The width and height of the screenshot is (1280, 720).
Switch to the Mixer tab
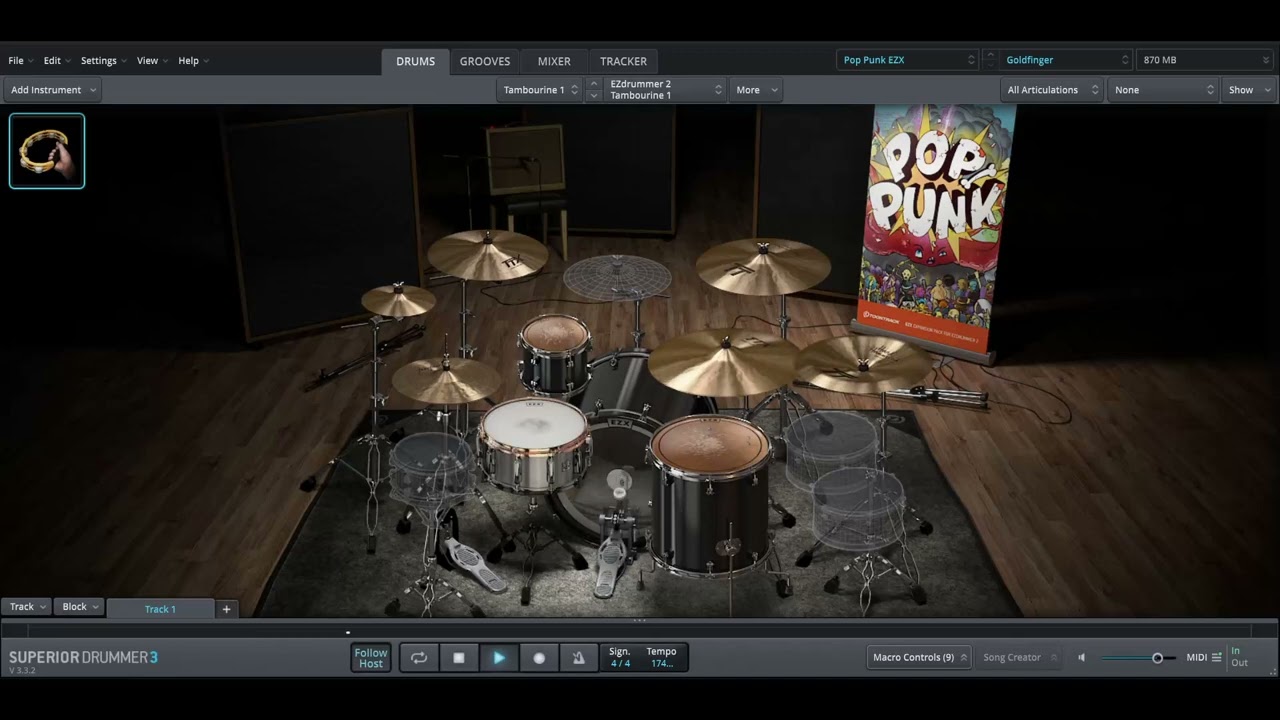[x=554, y=61]
